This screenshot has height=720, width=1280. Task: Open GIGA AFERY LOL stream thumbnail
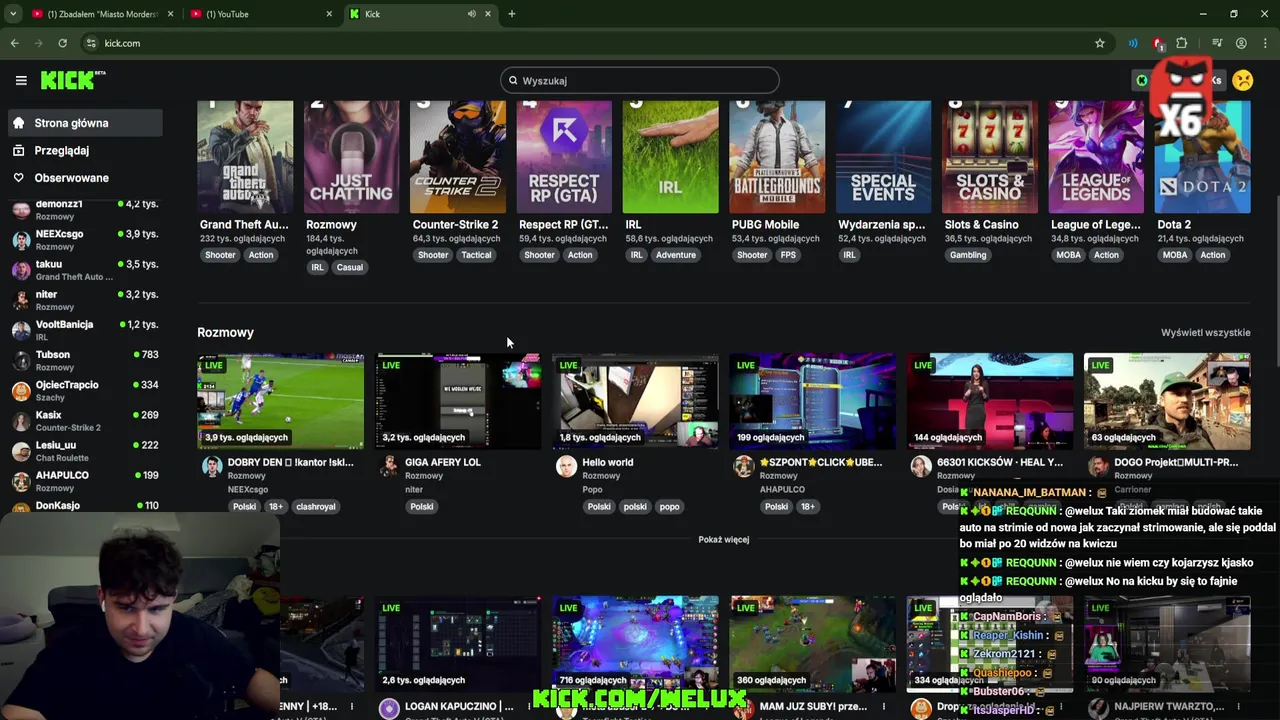pos(458,401)
